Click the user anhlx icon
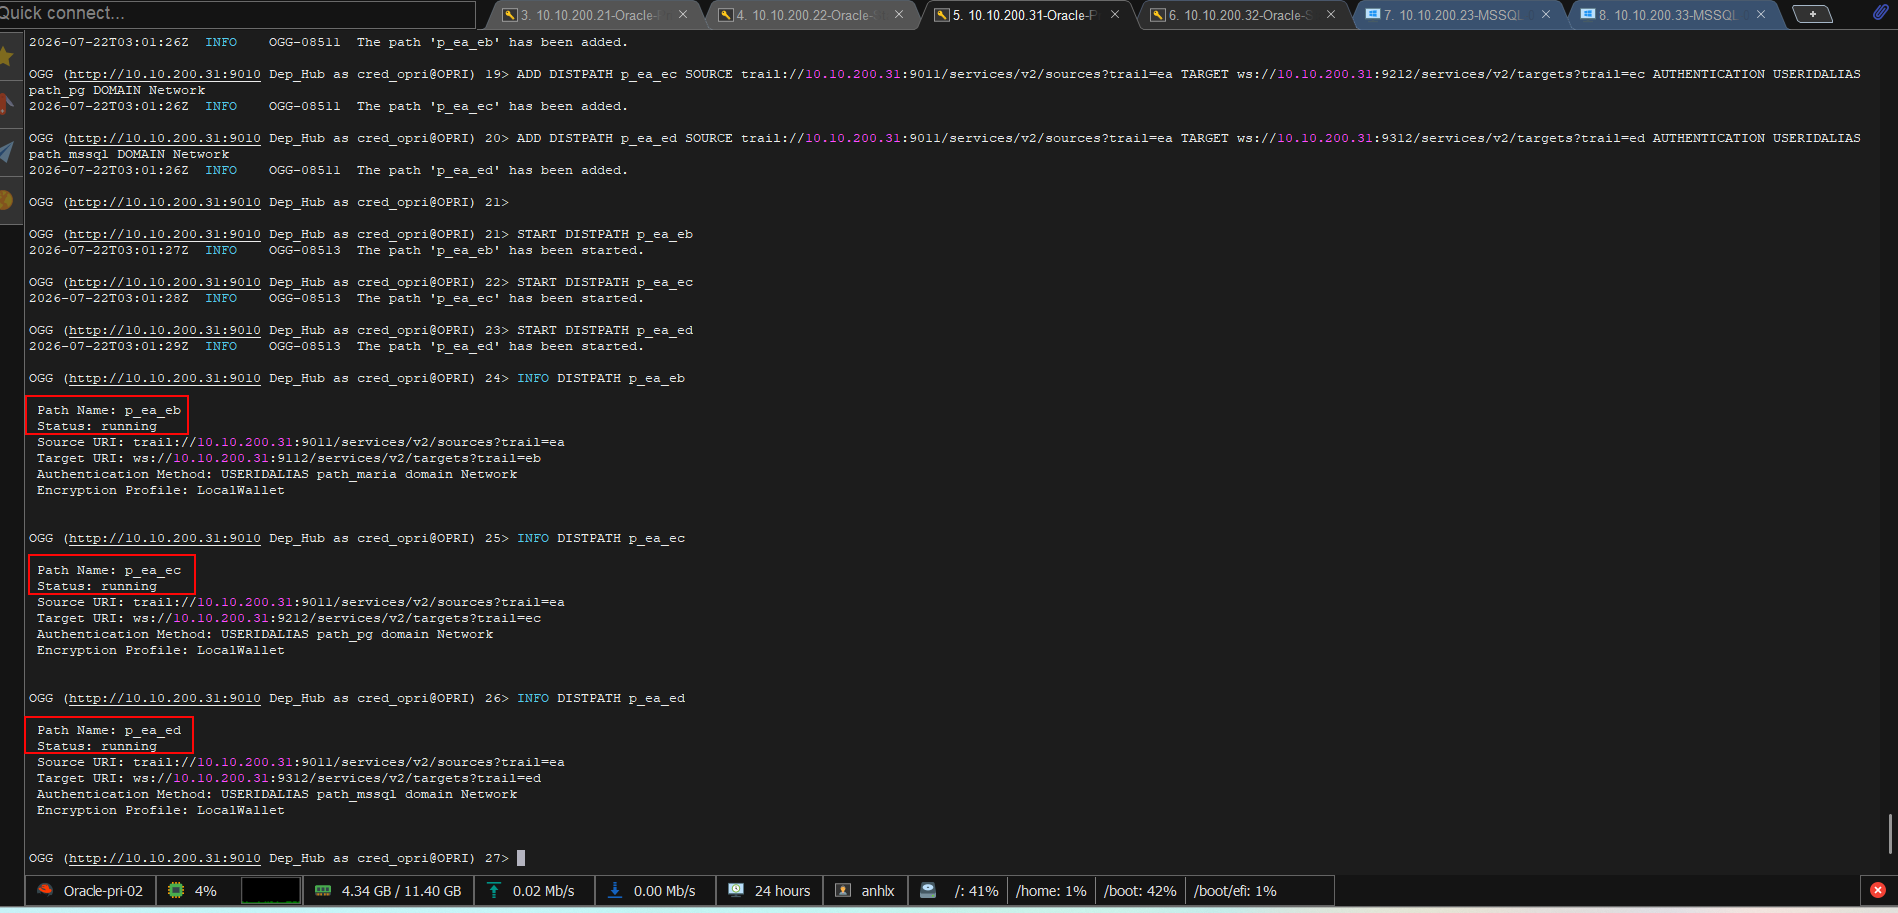This screenshot has width=1898, height=913. pos(843,890)
